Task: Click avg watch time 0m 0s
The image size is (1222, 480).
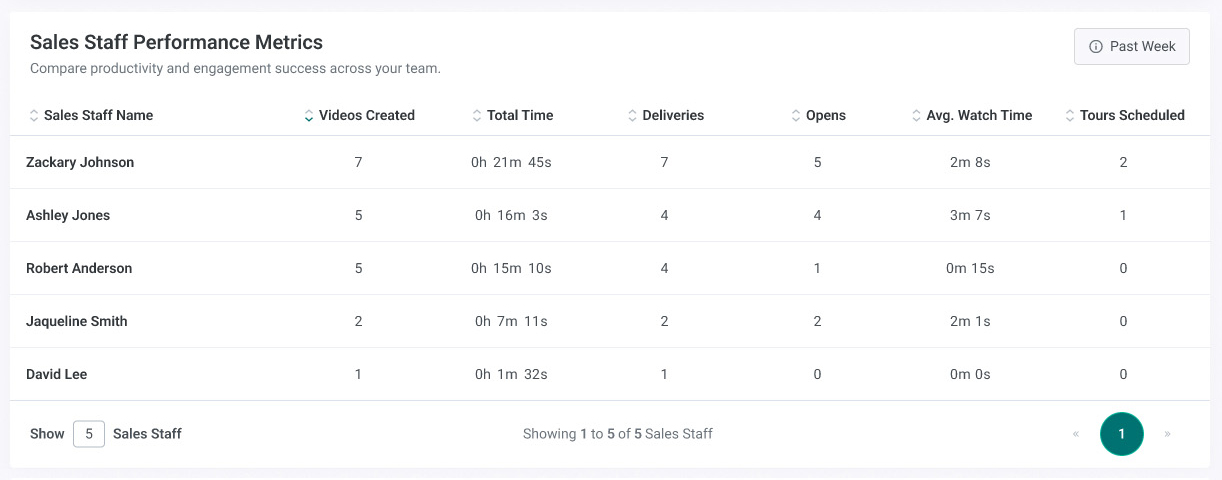Action: coord(970,374)
